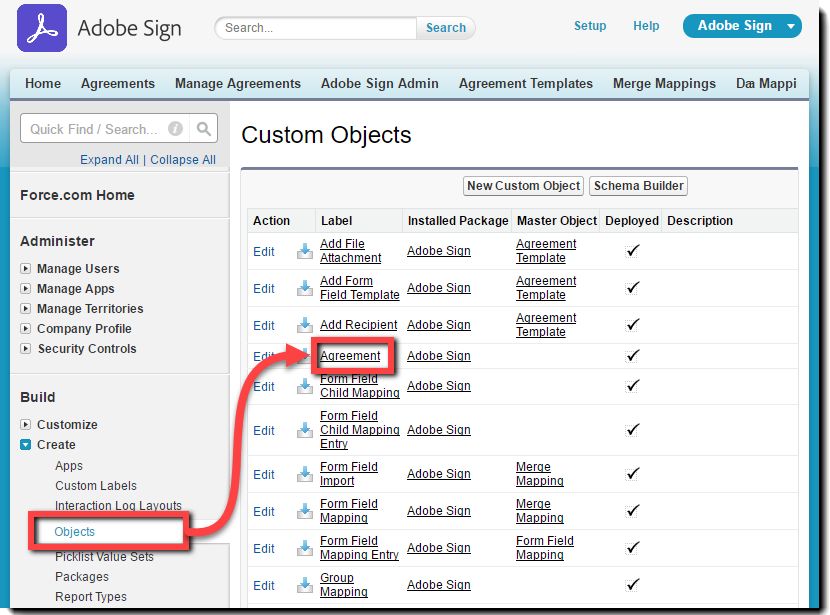Expand the Customize section

click(x=25, y=424)
